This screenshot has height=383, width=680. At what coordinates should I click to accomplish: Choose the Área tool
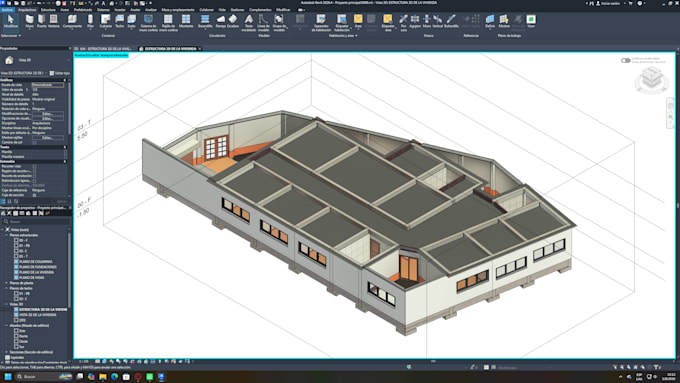point(358,21)
